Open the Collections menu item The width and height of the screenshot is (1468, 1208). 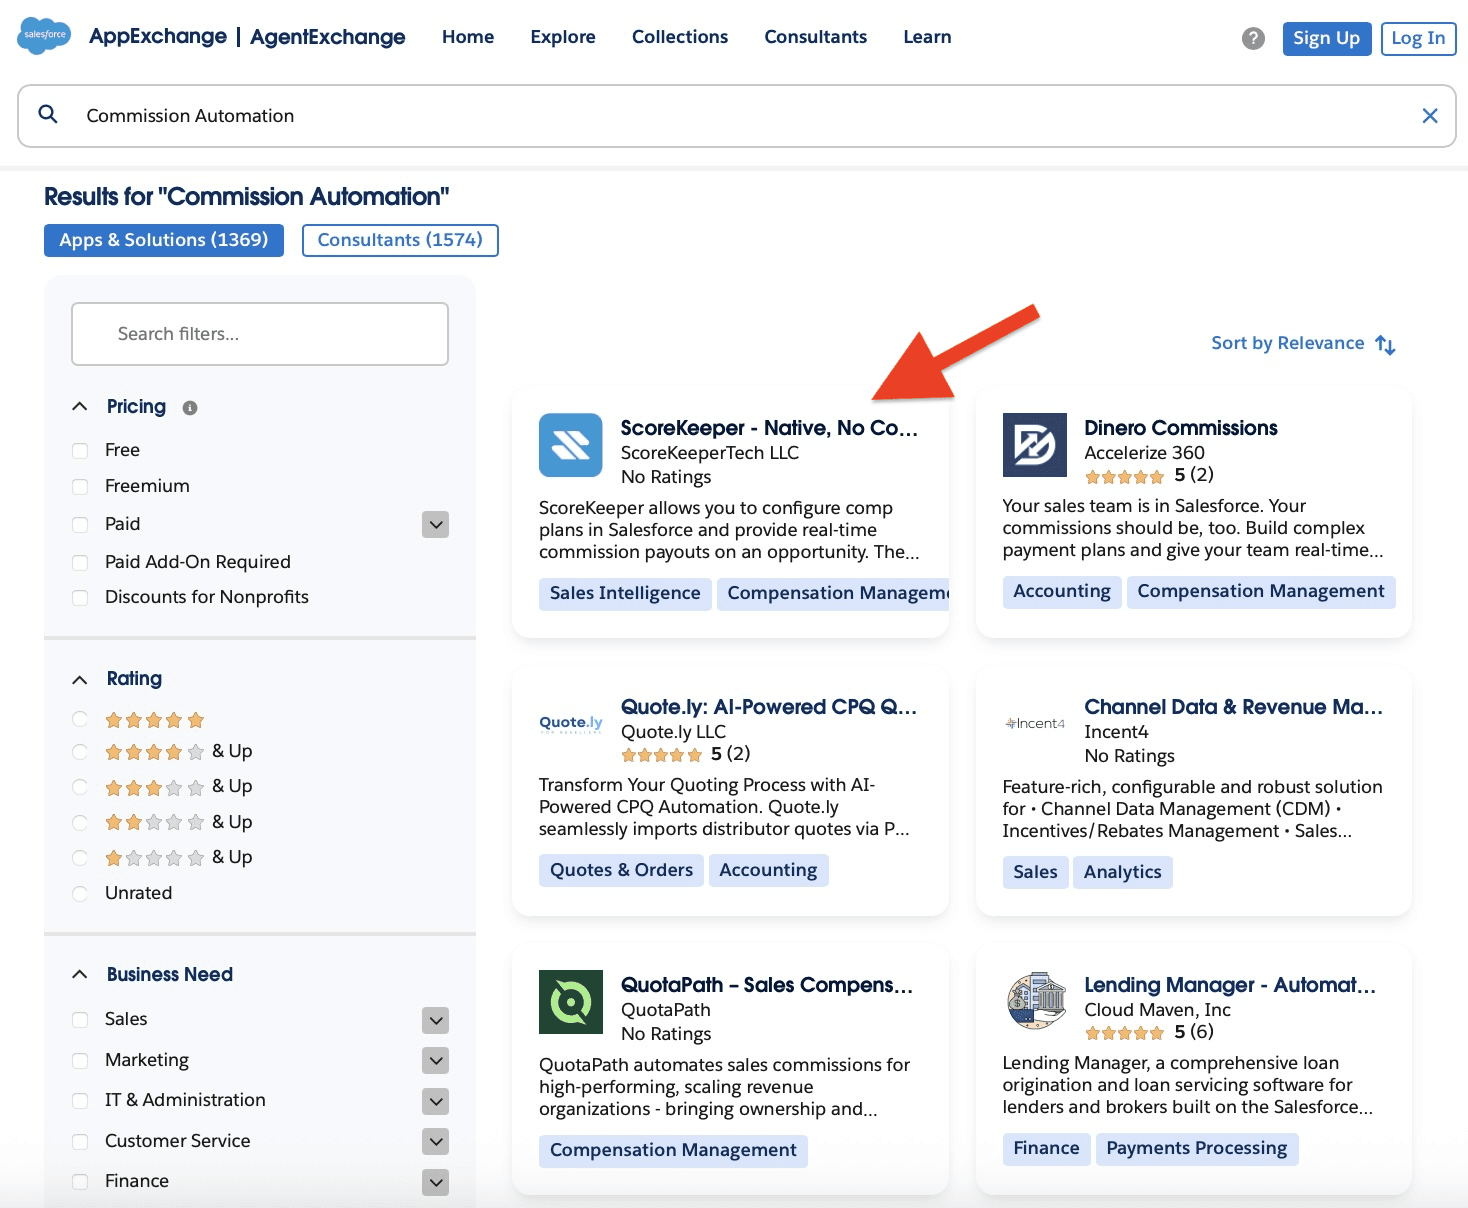pyautogui.click(x=679, y=37)
